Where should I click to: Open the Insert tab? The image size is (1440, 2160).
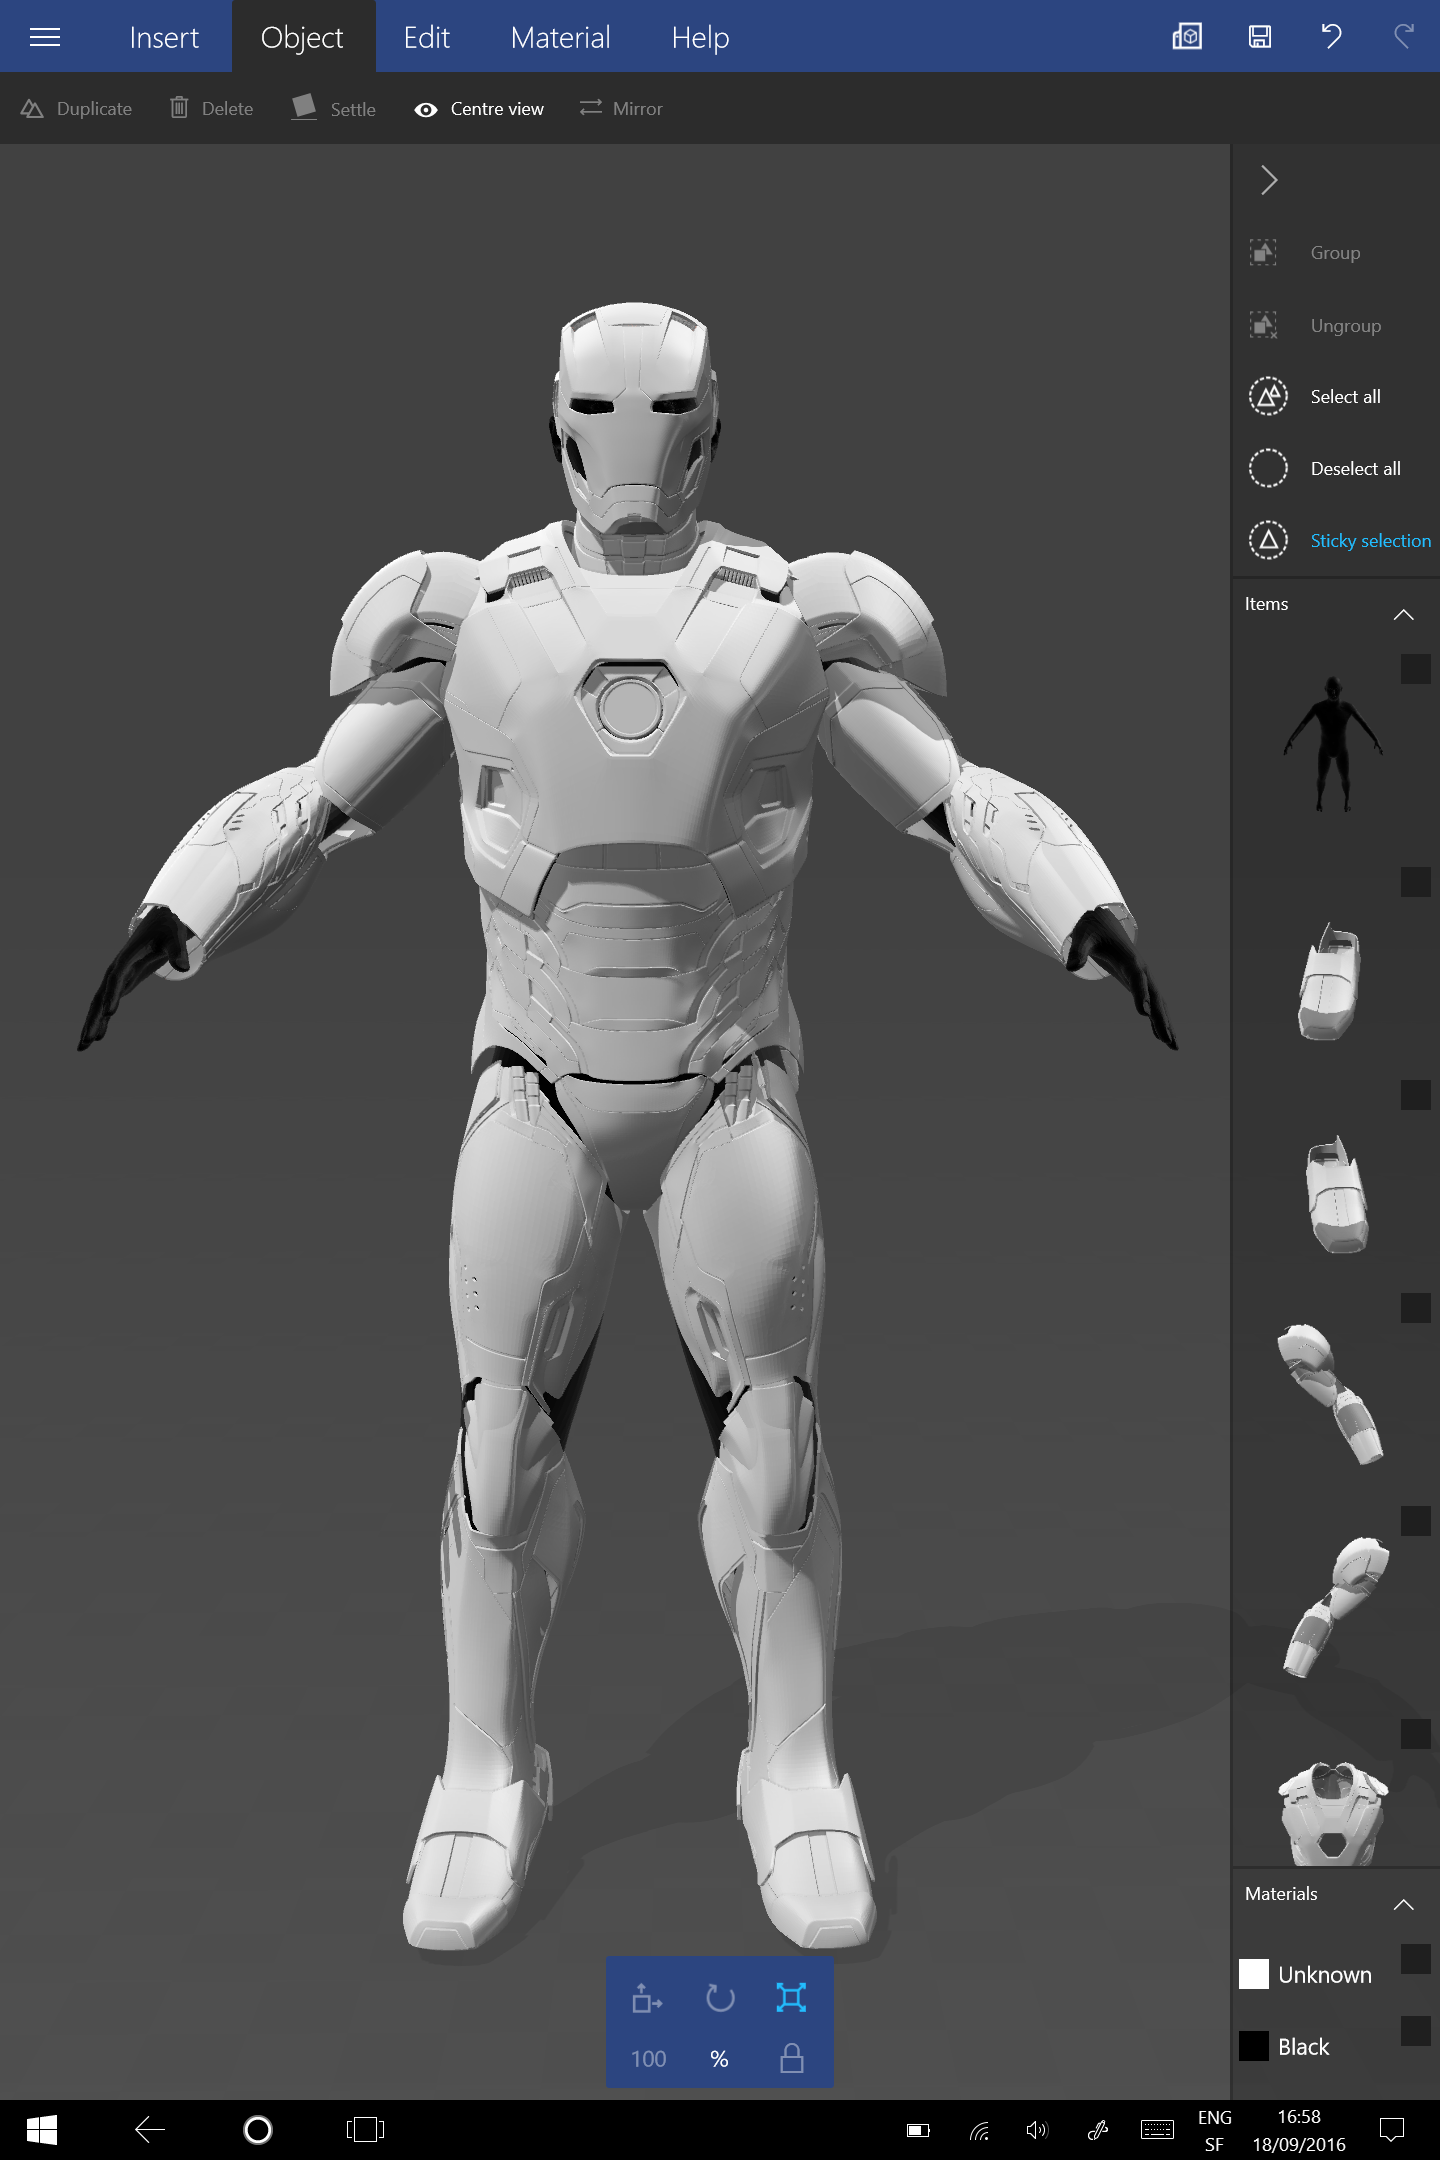tap(164, 37)
